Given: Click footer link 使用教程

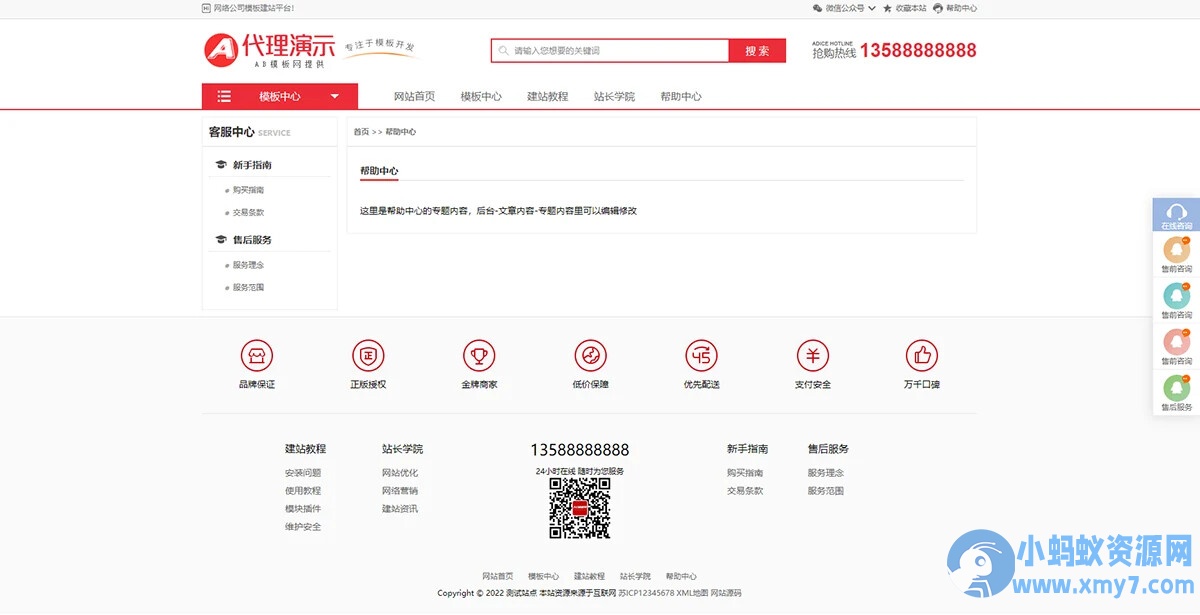Looking at the screenshot, I should pos(303,491).
